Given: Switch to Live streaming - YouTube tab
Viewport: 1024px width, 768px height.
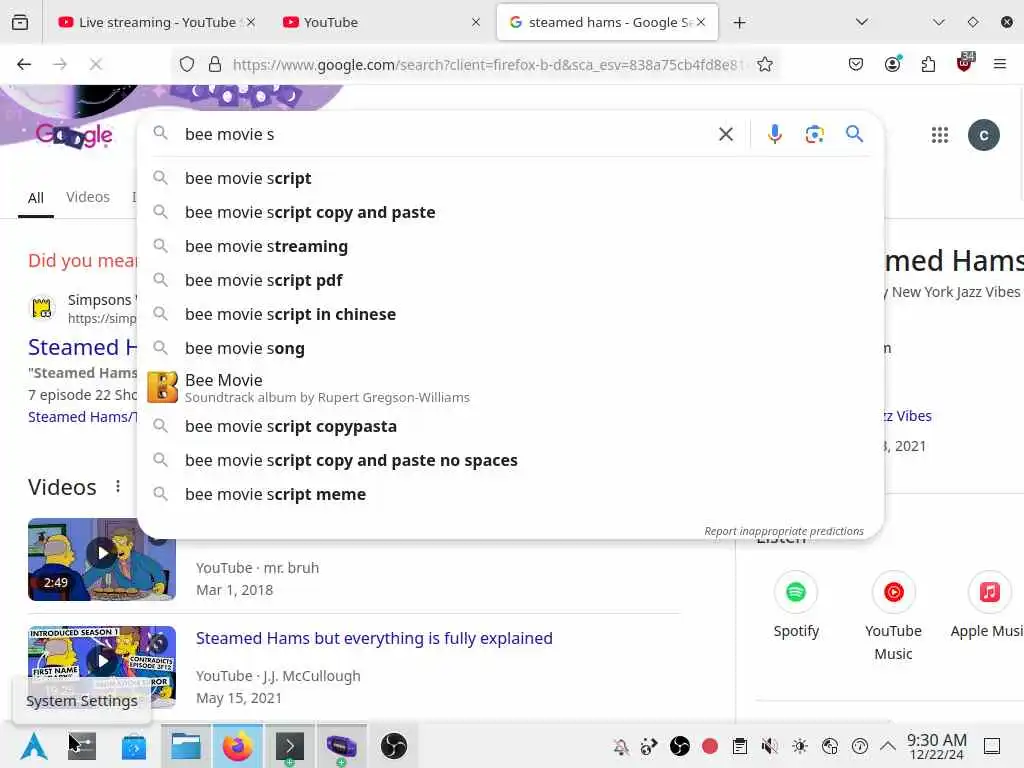Looking at the screenshot, I should click(157, 22).
